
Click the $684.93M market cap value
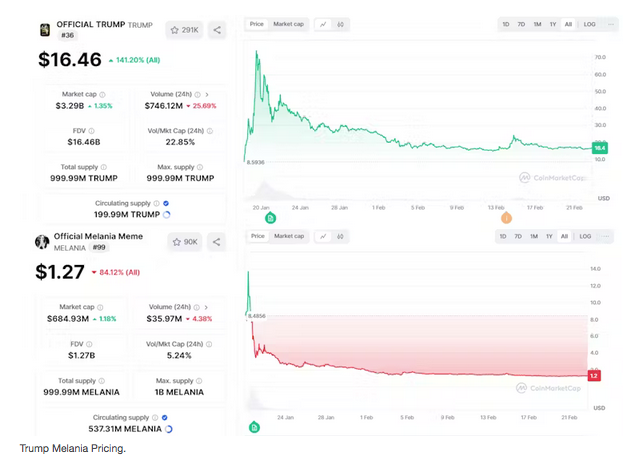tap(68, 319)
